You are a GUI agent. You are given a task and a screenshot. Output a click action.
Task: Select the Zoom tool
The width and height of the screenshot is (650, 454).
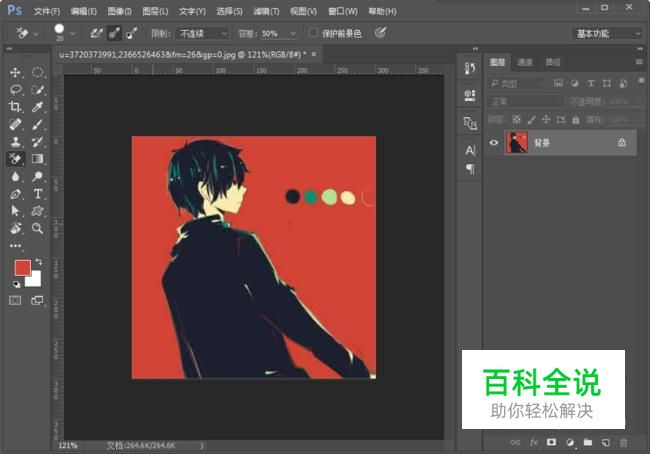click(x=37, y=228)
